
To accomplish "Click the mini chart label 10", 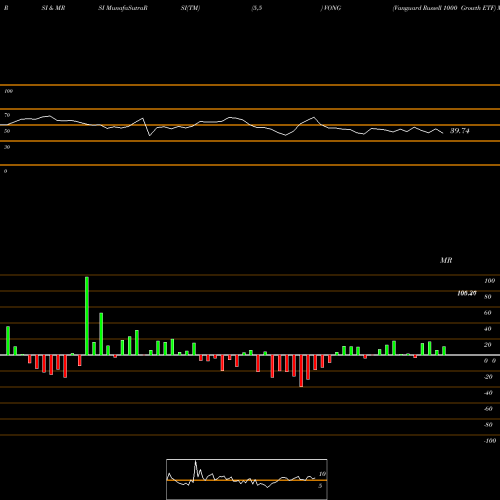I will coord(322,474).
